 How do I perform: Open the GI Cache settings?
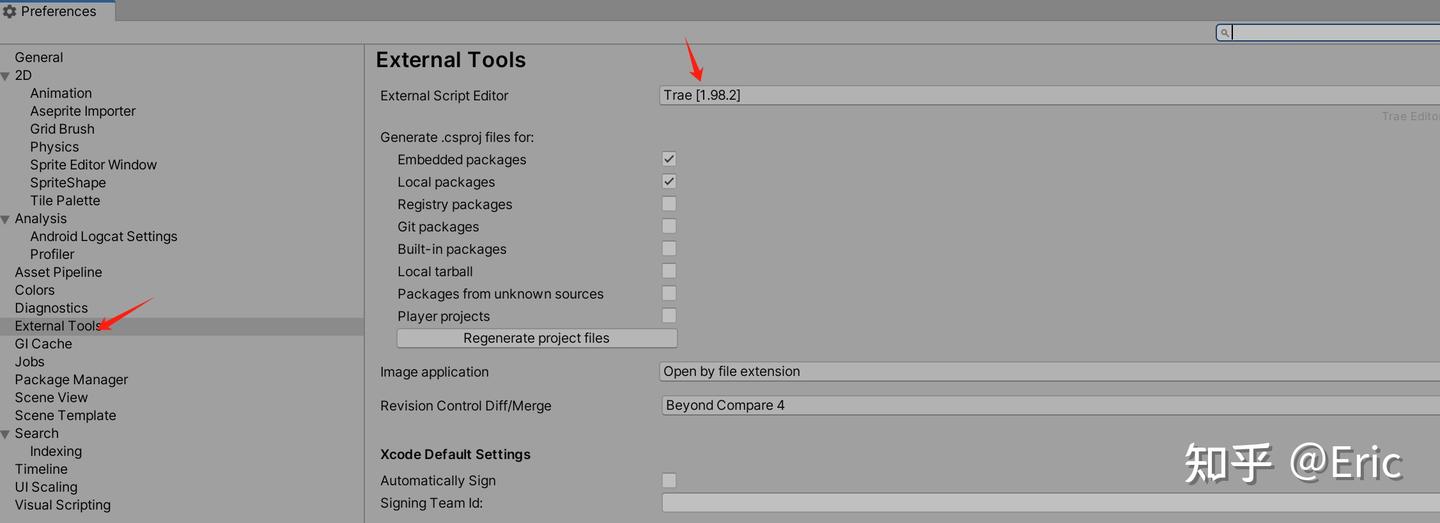click(x=43, y=344)
